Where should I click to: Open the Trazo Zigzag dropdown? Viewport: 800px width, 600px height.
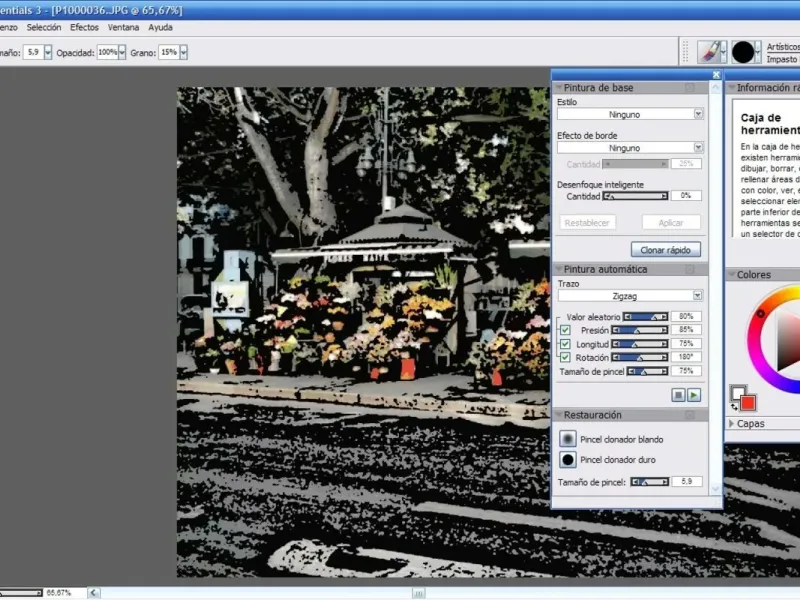(629, 296)
